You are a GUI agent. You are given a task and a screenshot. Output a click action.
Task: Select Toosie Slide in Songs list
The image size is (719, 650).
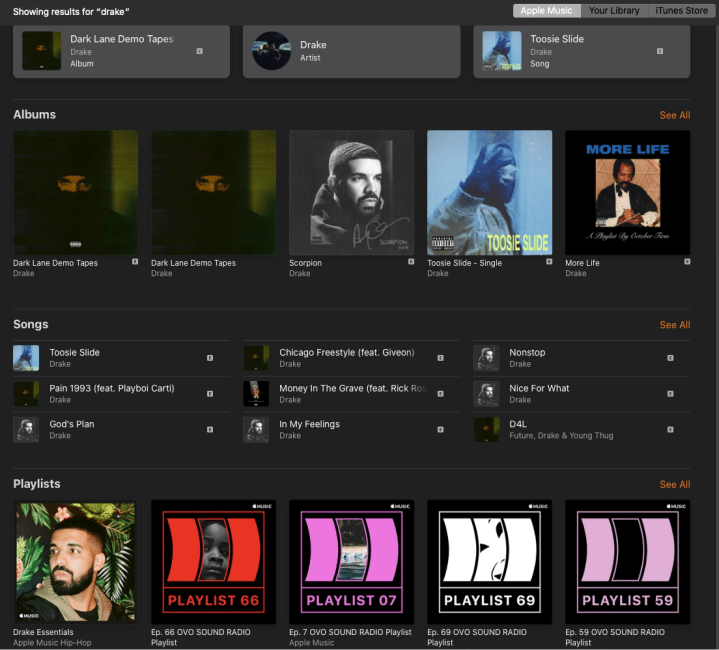click(x=122, y=358)
